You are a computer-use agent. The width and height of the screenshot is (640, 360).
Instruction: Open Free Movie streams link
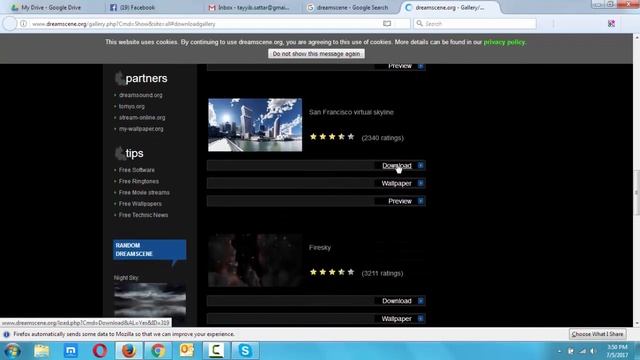pyautogui.click(x=144, y=192)
